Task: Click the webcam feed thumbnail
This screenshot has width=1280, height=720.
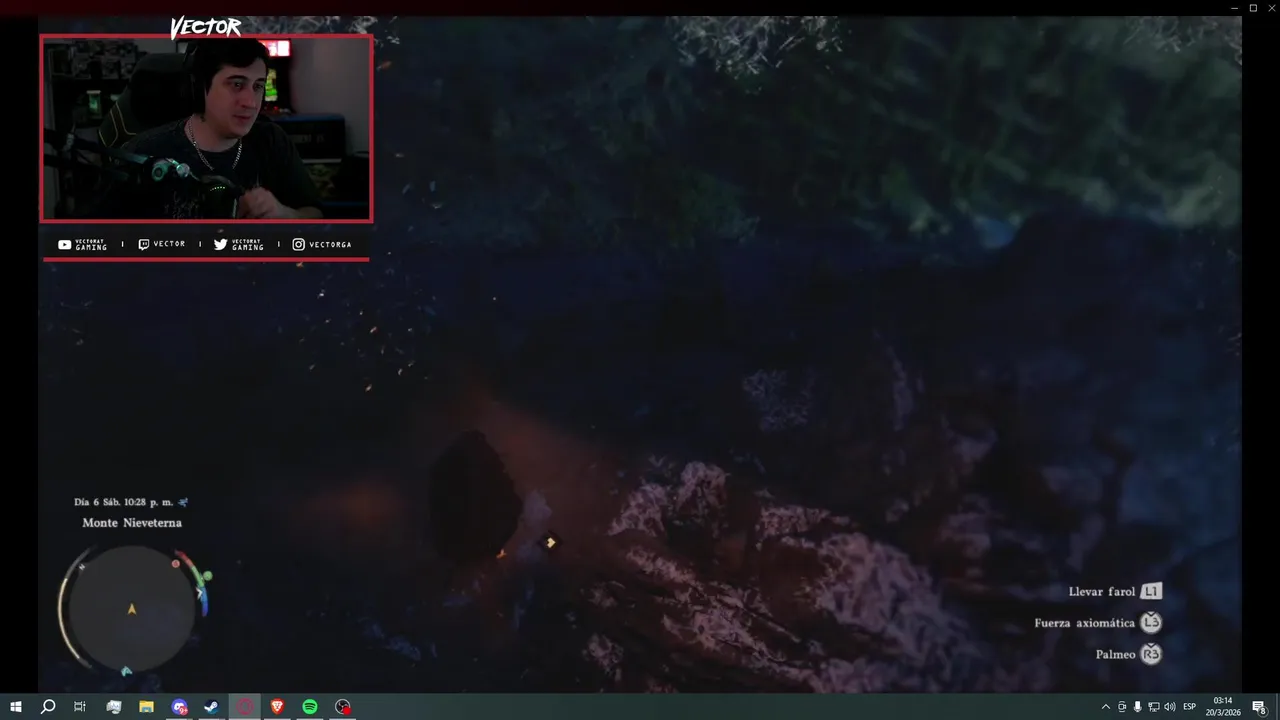Action: tap(206, 128)
